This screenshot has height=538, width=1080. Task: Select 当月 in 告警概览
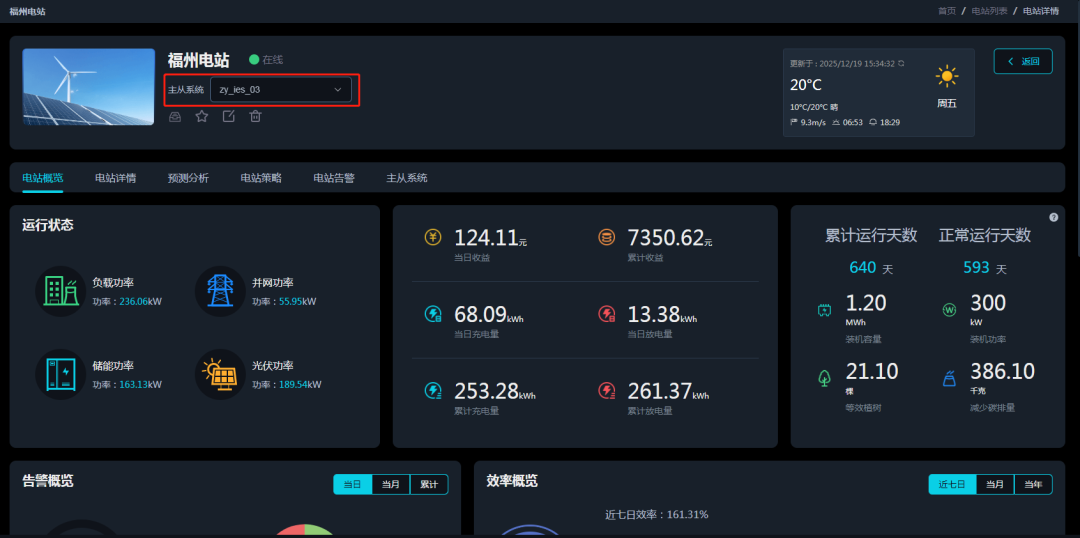click(391, 484)
